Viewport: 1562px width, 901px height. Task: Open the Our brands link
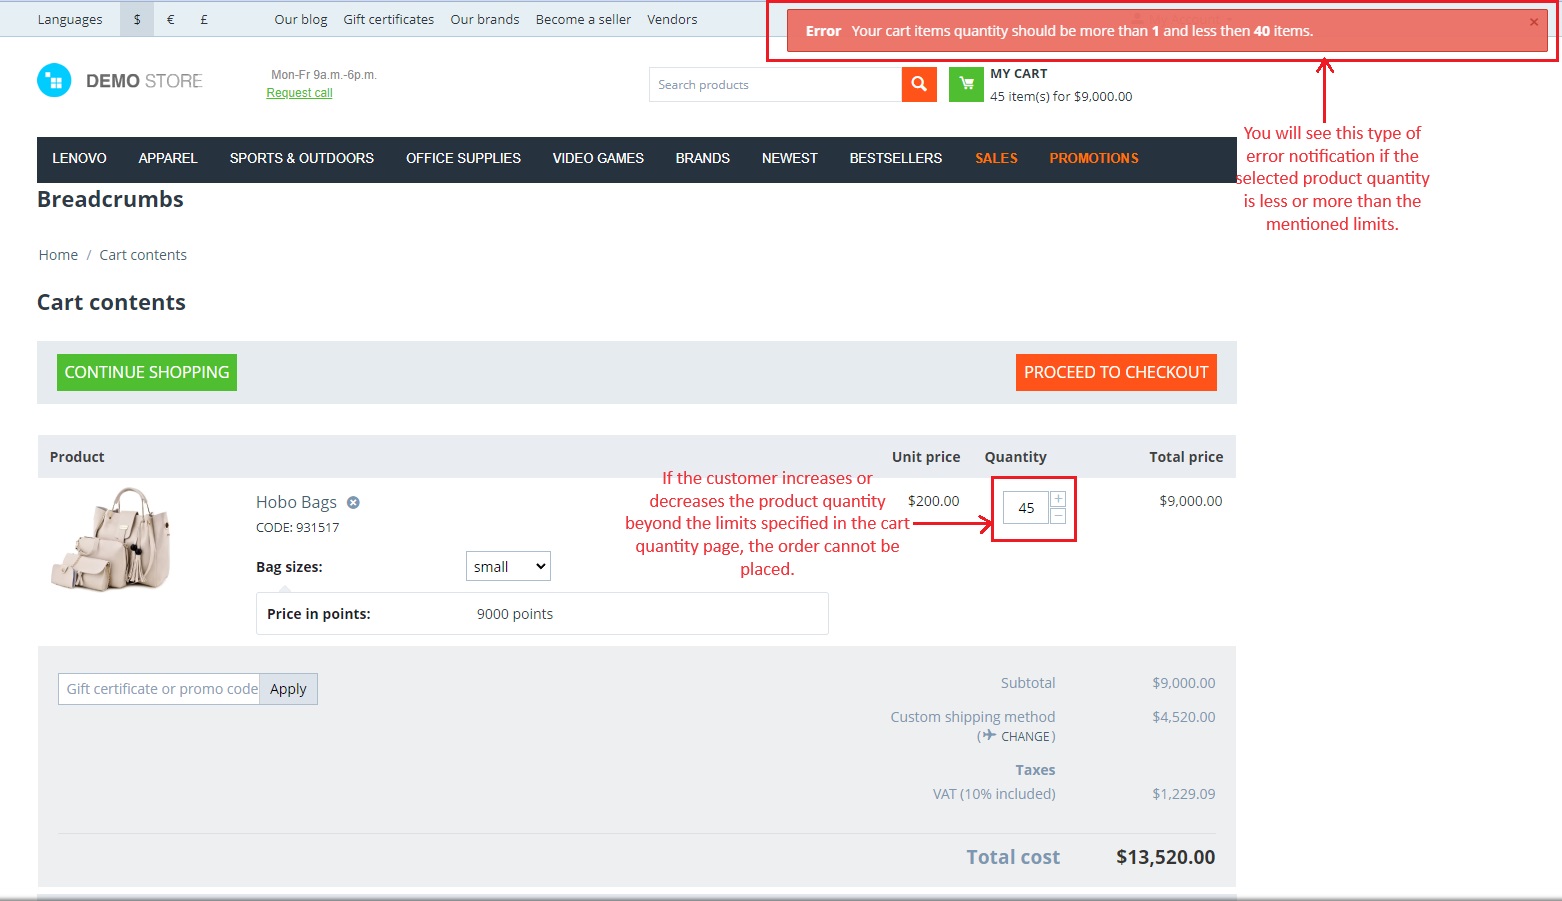pos(485,19)
